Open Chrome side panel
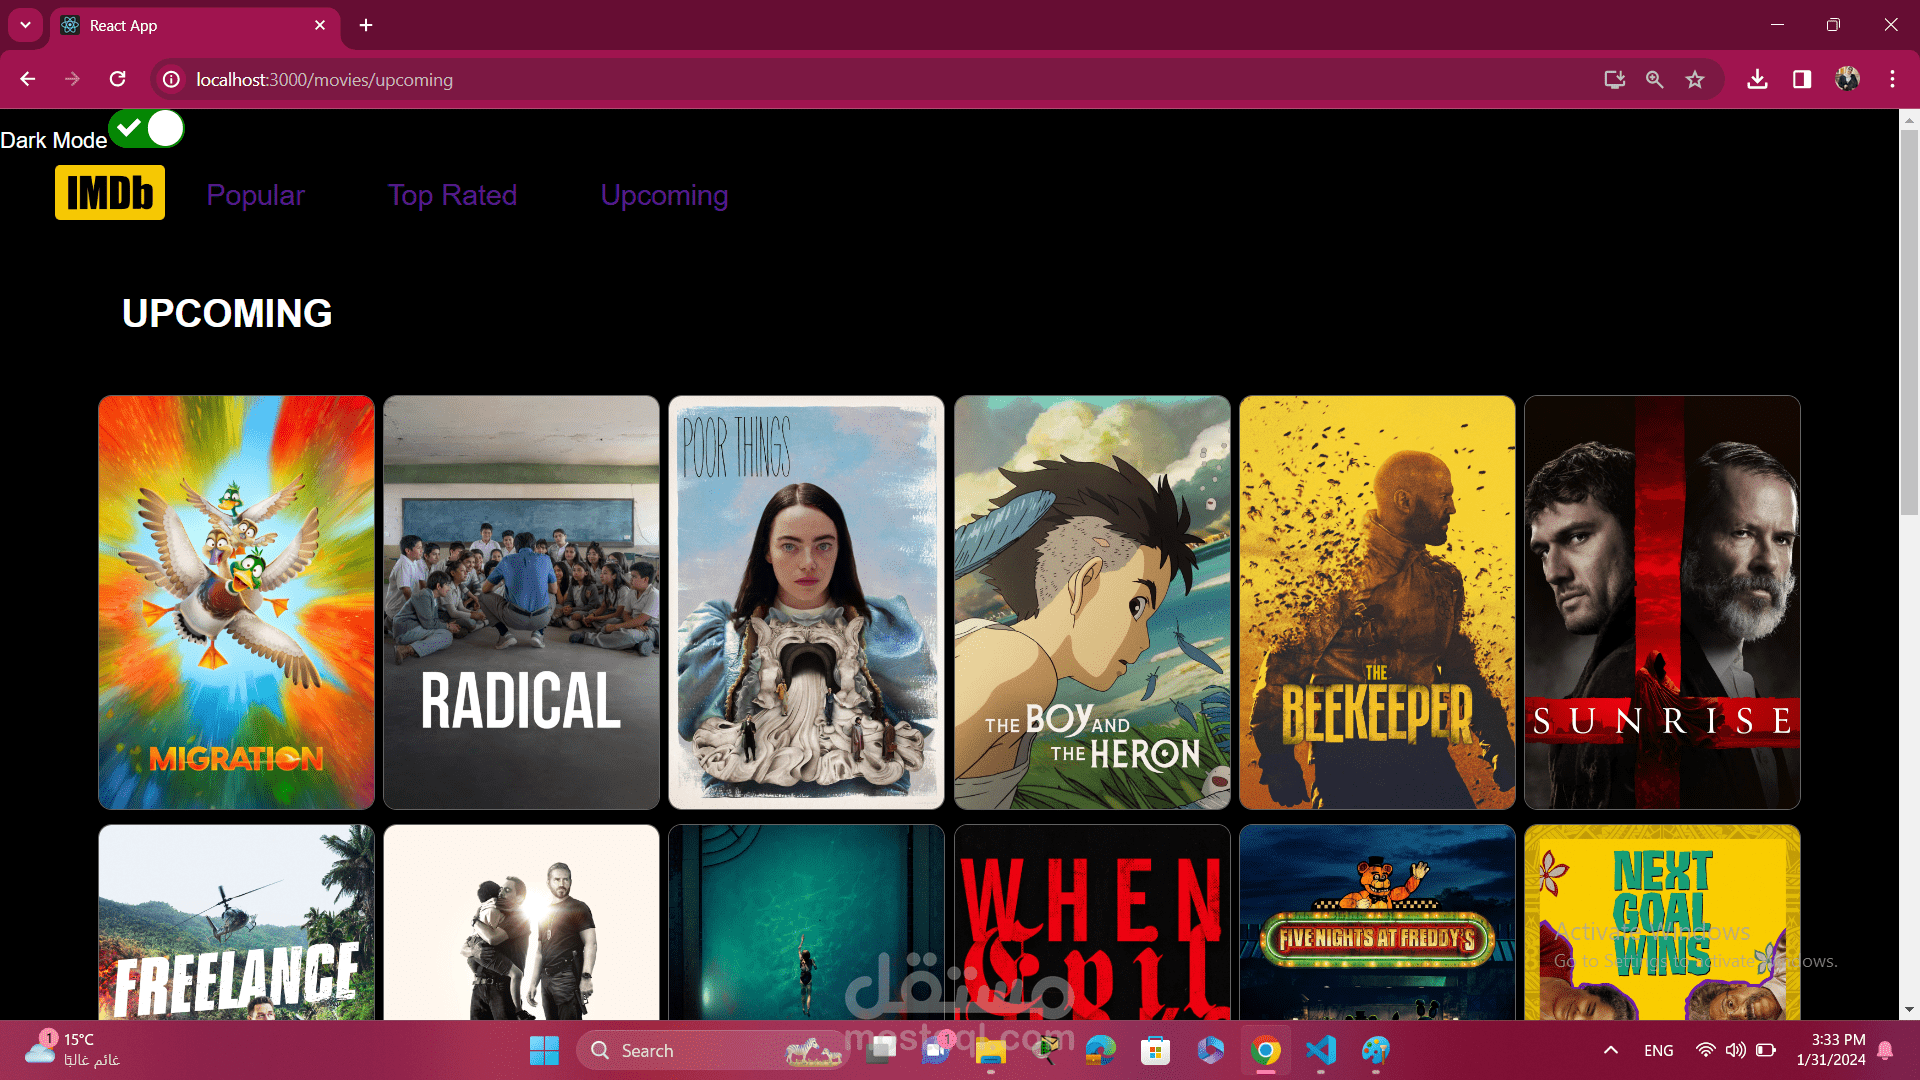The width and height of the screenshot is (1920, 1080). [x=1802, y=79]
